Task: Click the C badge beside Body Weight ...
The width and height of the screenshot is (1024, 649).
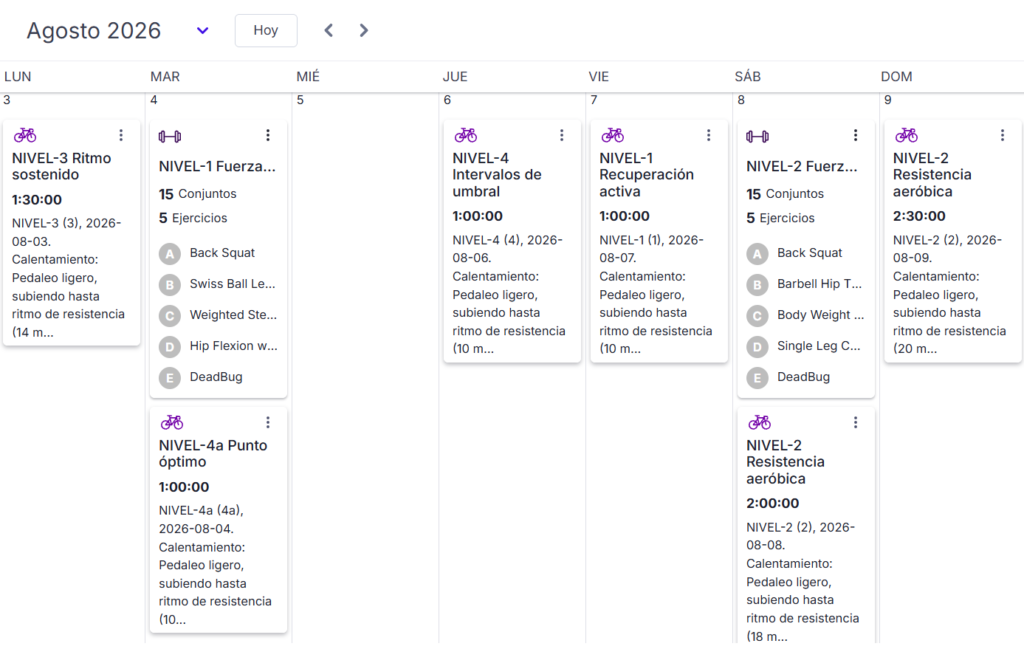Action: click(758, 316)
